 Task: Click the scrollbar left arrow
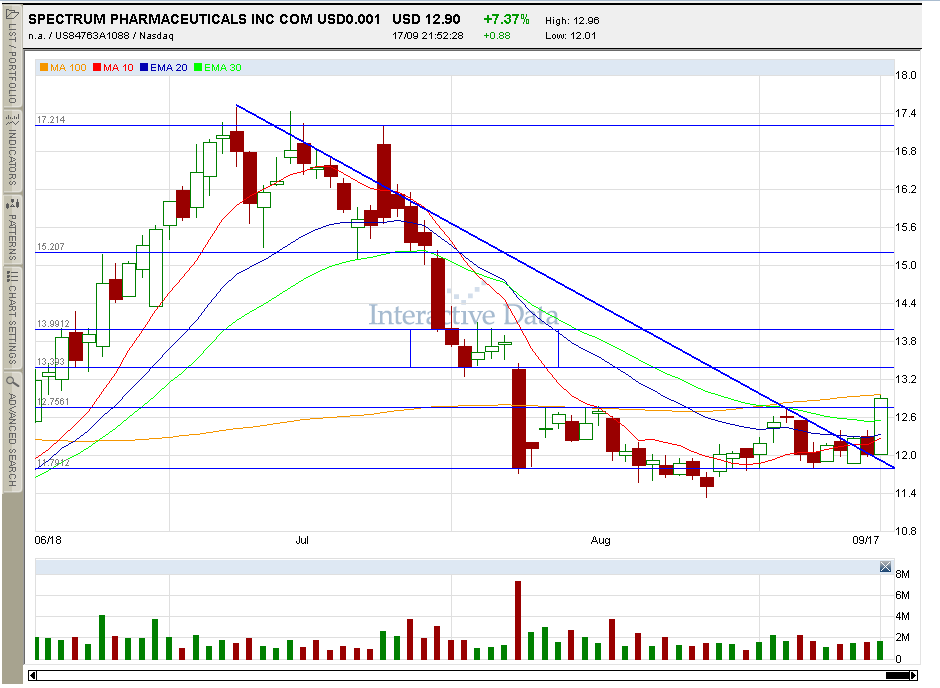pyautogui.click(x=32, y=675)
